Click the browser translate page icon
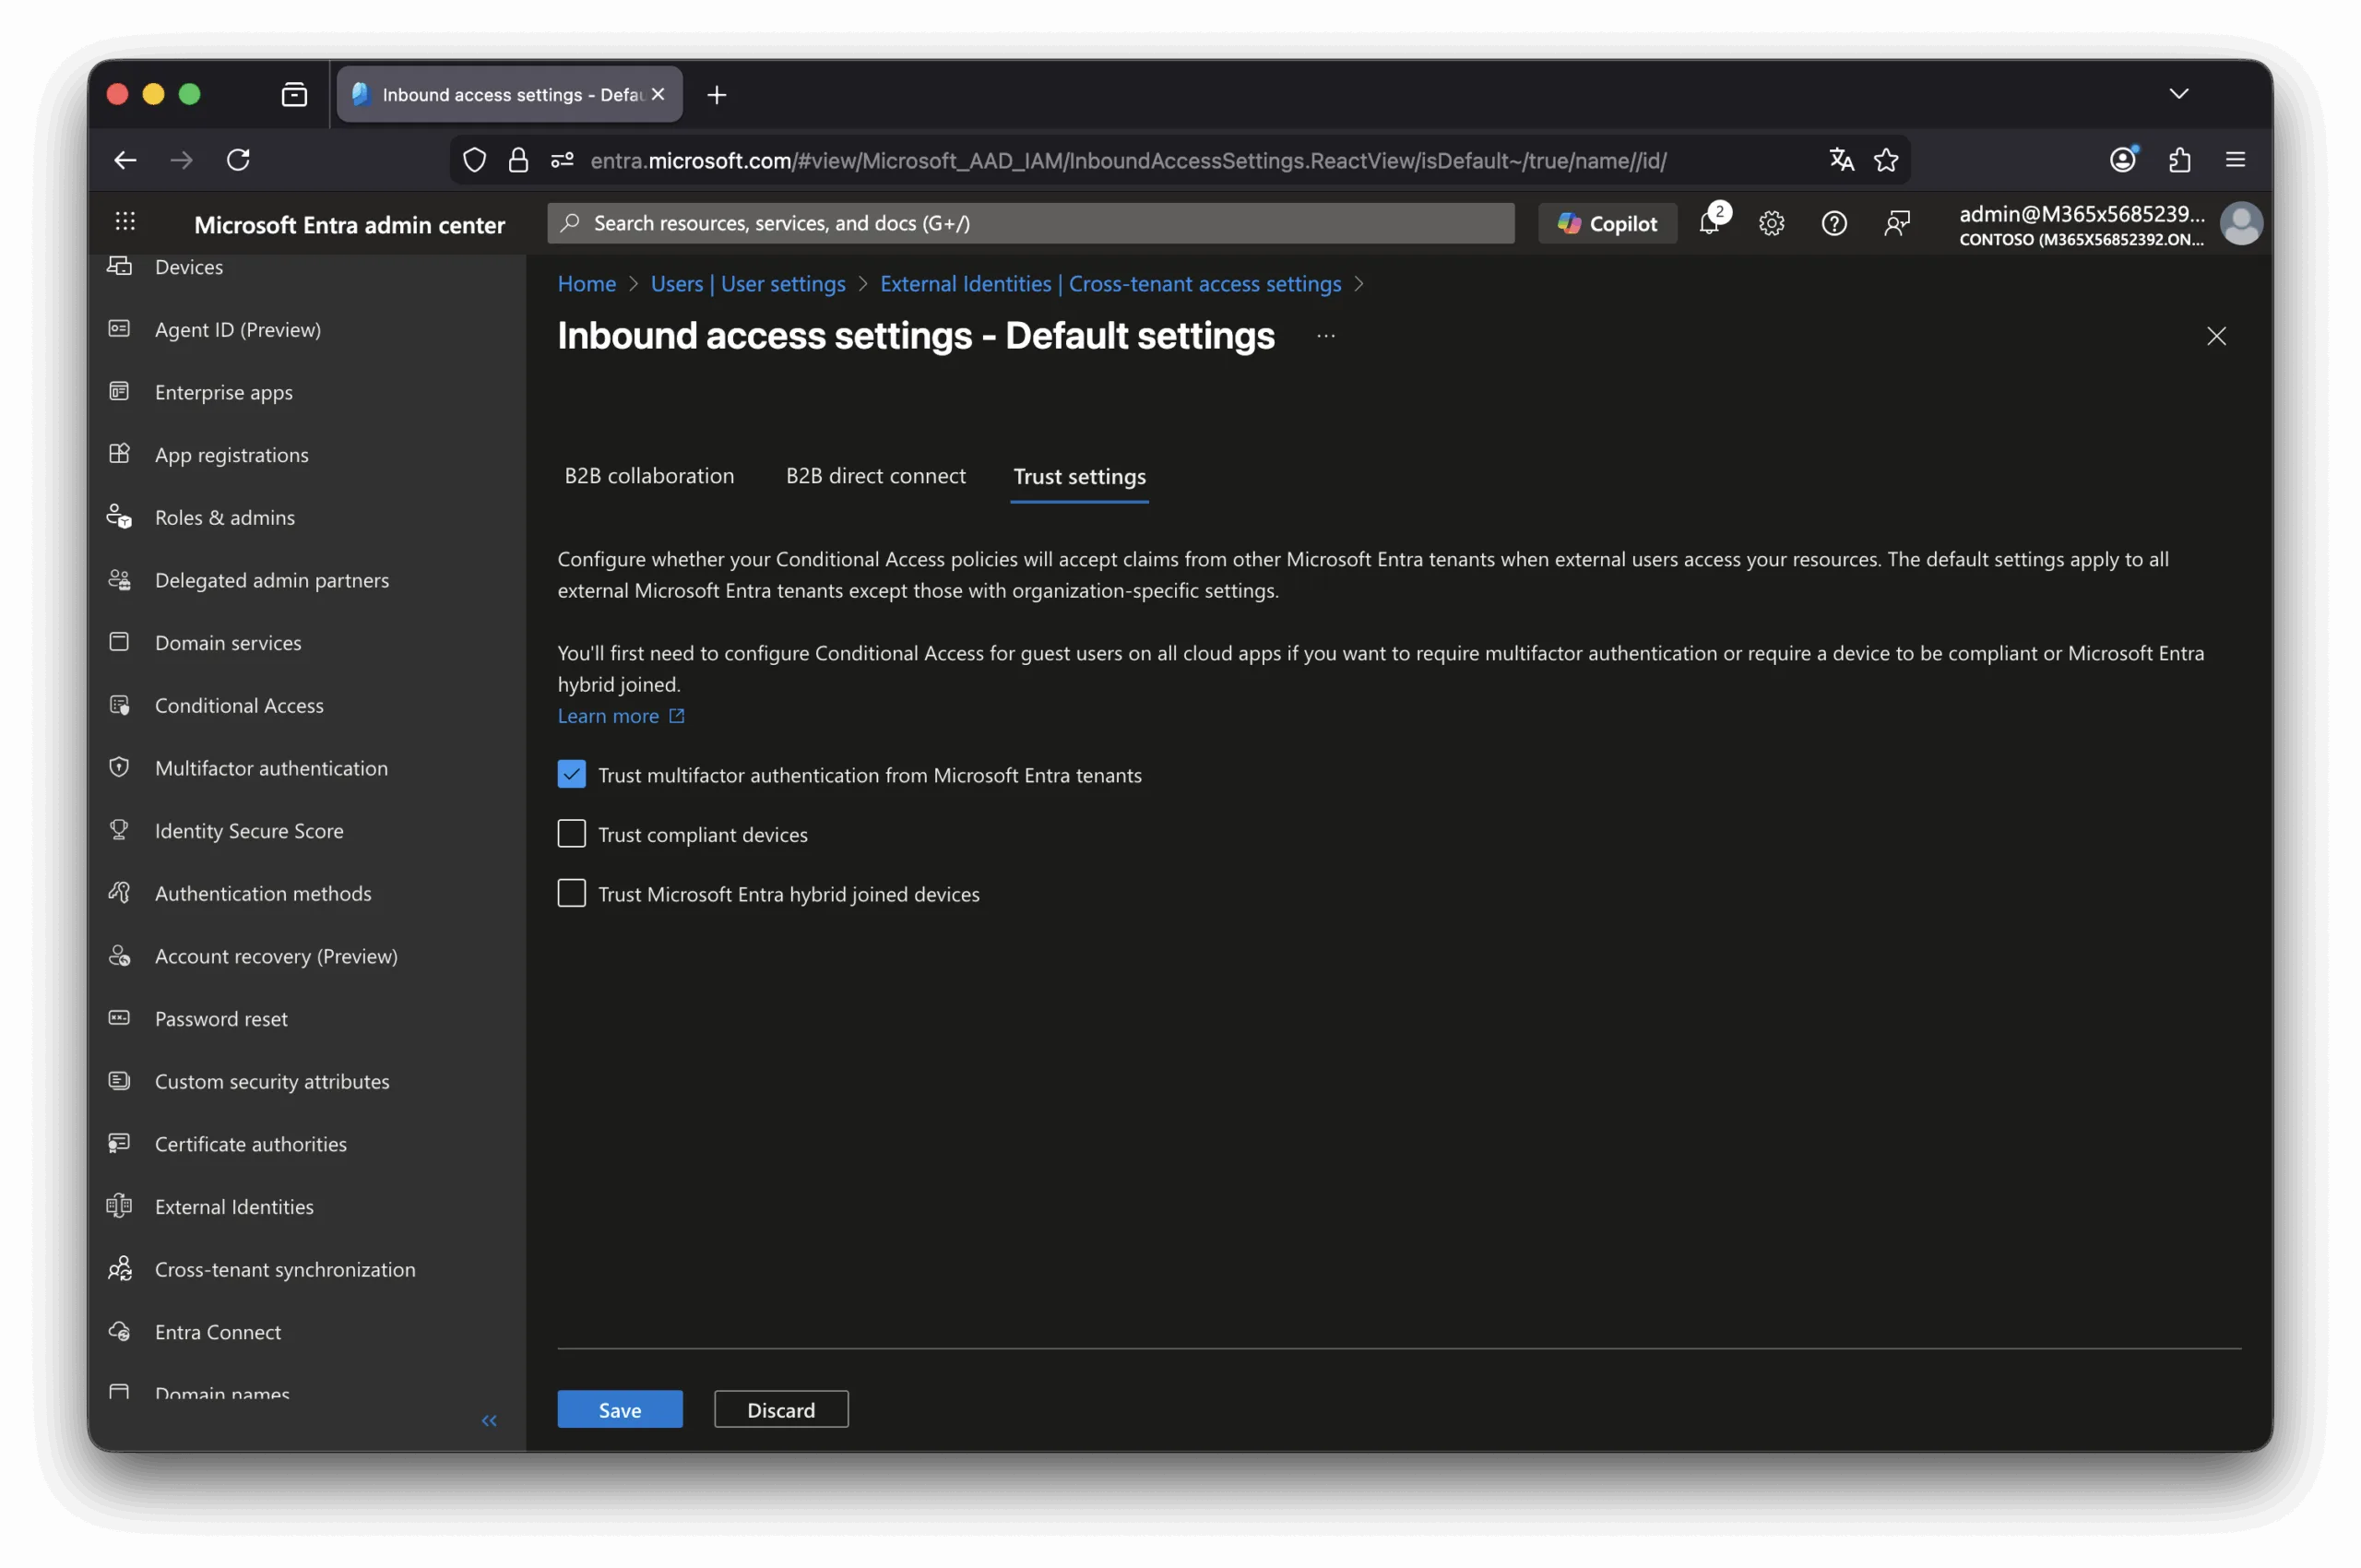Viewport: 2361px width, 1568px height. pyautogui.click(x=1841, y=160)
